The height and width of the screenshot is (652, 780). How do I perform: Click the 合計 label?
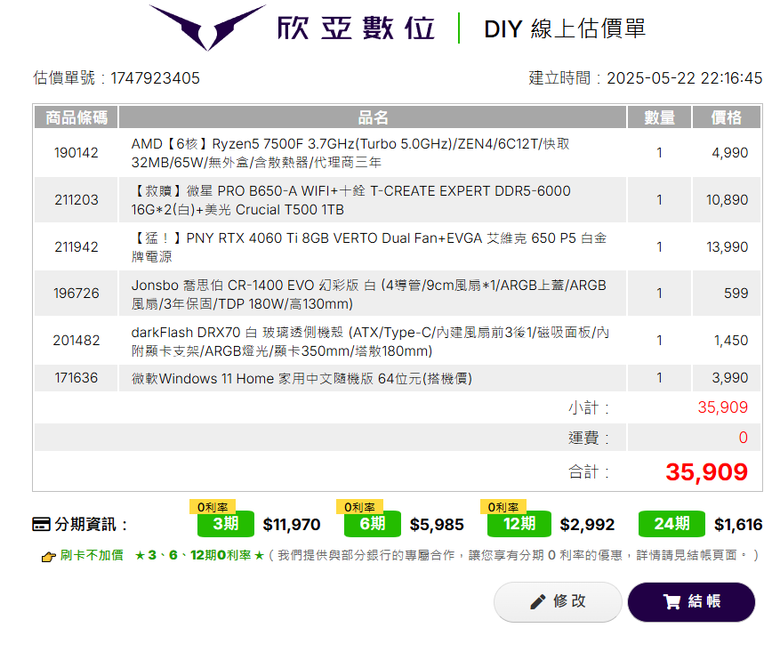pos(588,472)
